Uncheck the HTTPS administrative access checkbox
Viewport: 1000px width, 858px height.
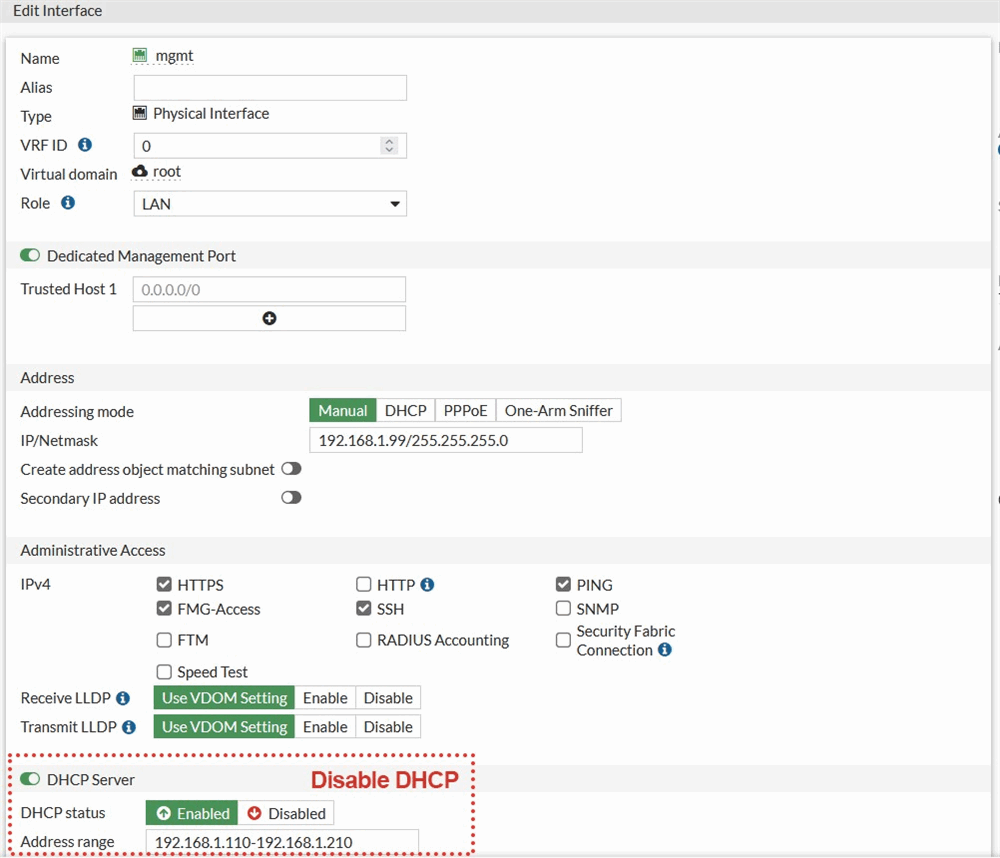164,585
